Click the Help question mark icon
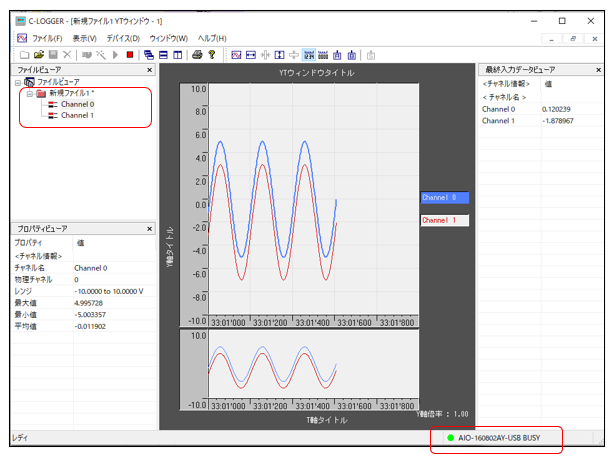 click(212, 54)
